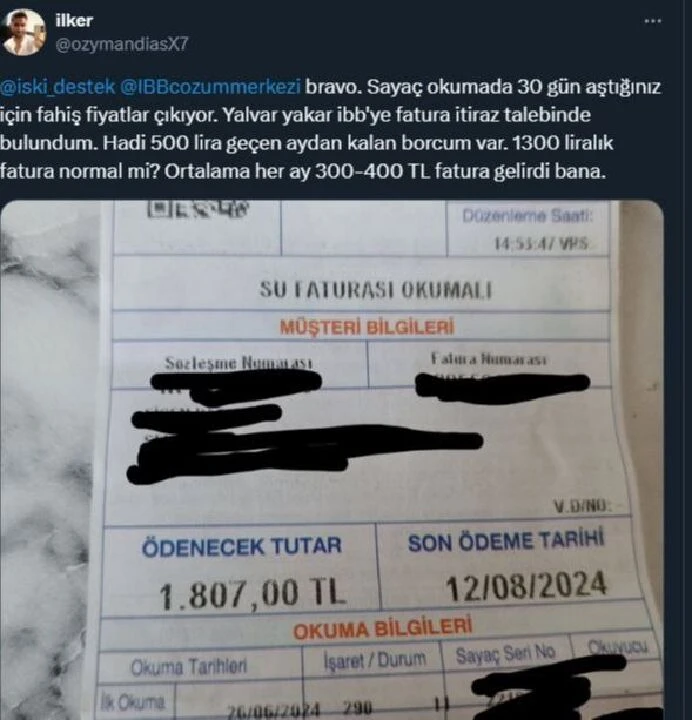The height and width of the screenshot is (720, 692).
Task: Visit the @ozymandiasX7 handle
Action: tap(122, 45)
